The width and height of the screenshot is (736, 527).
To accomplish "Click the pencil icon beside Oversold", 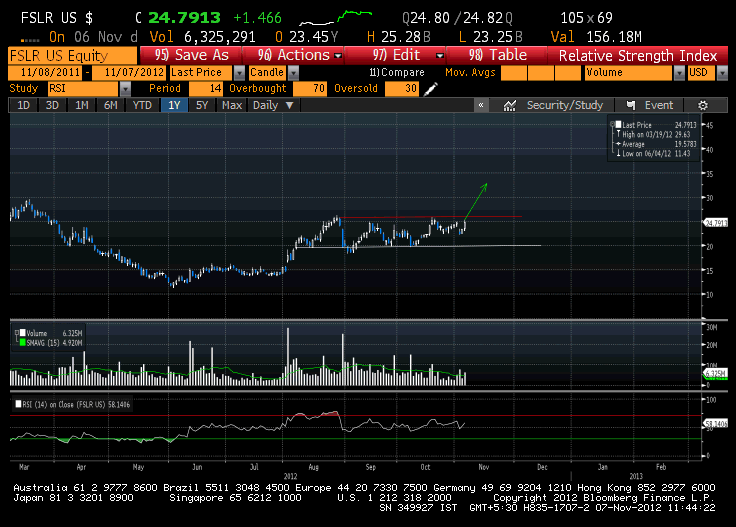I will pyautogui.click(x=430, y=89).
